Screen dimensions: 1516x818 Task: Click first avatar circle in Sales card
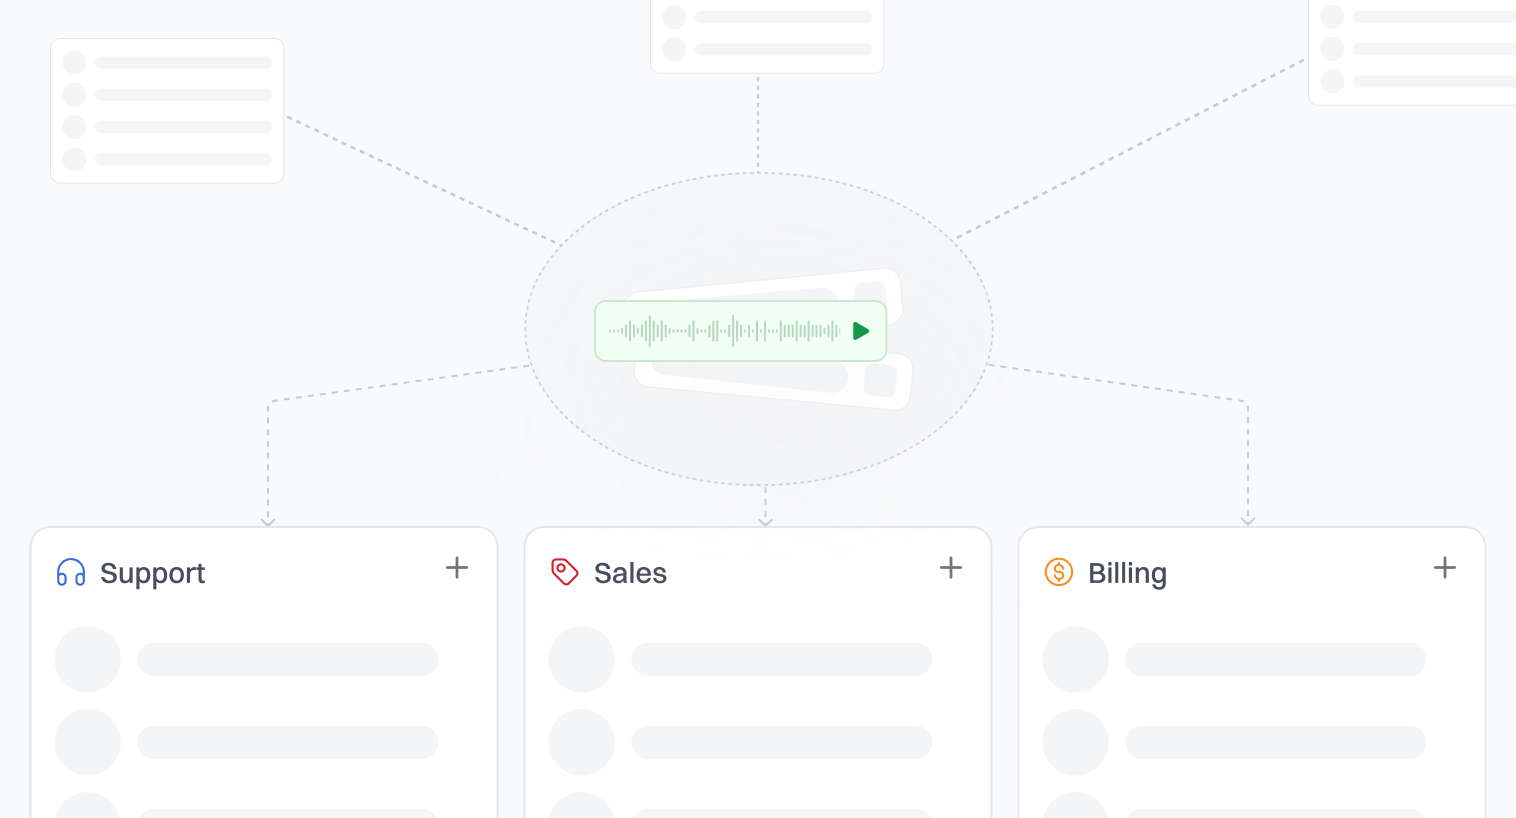[582, 659]
